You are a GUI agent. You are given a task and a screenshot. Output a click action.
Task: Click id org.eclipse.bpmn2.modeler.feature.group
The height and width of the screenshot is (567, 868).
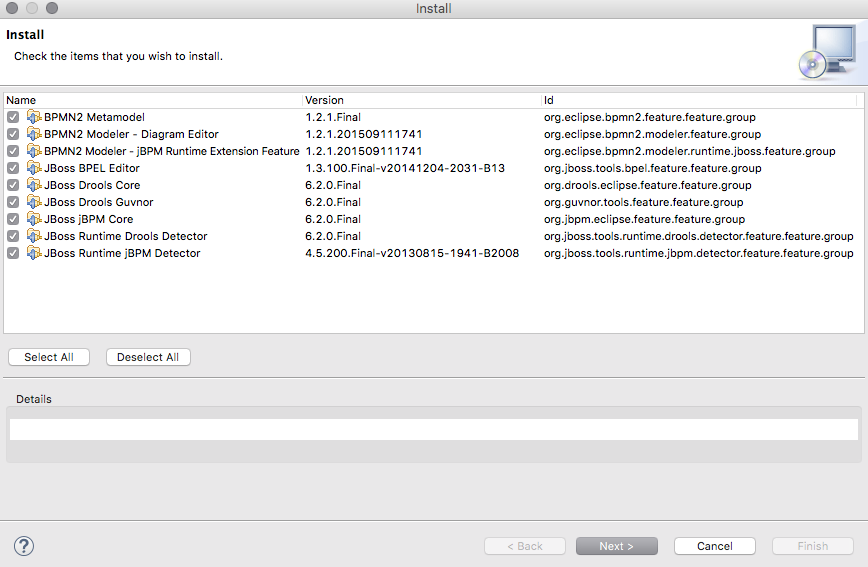click(x=652, y=135)
